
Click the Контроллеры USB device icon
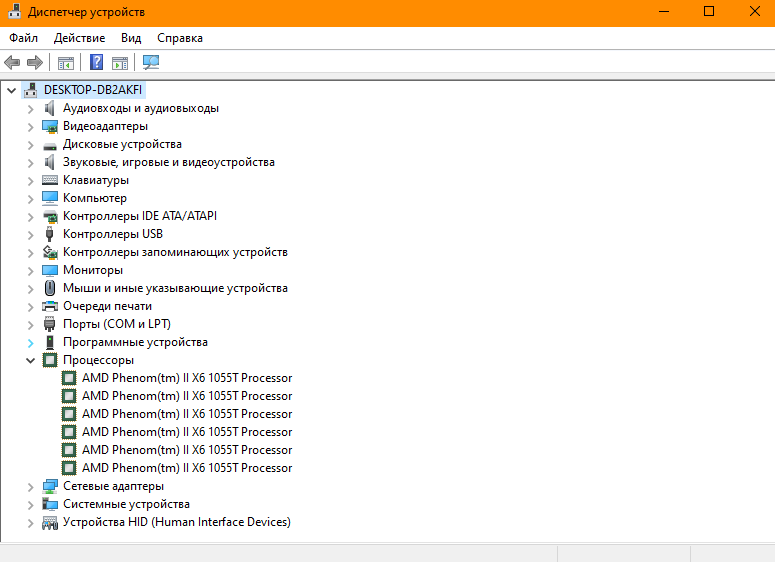pyautogui.click(x=50, y=234)
